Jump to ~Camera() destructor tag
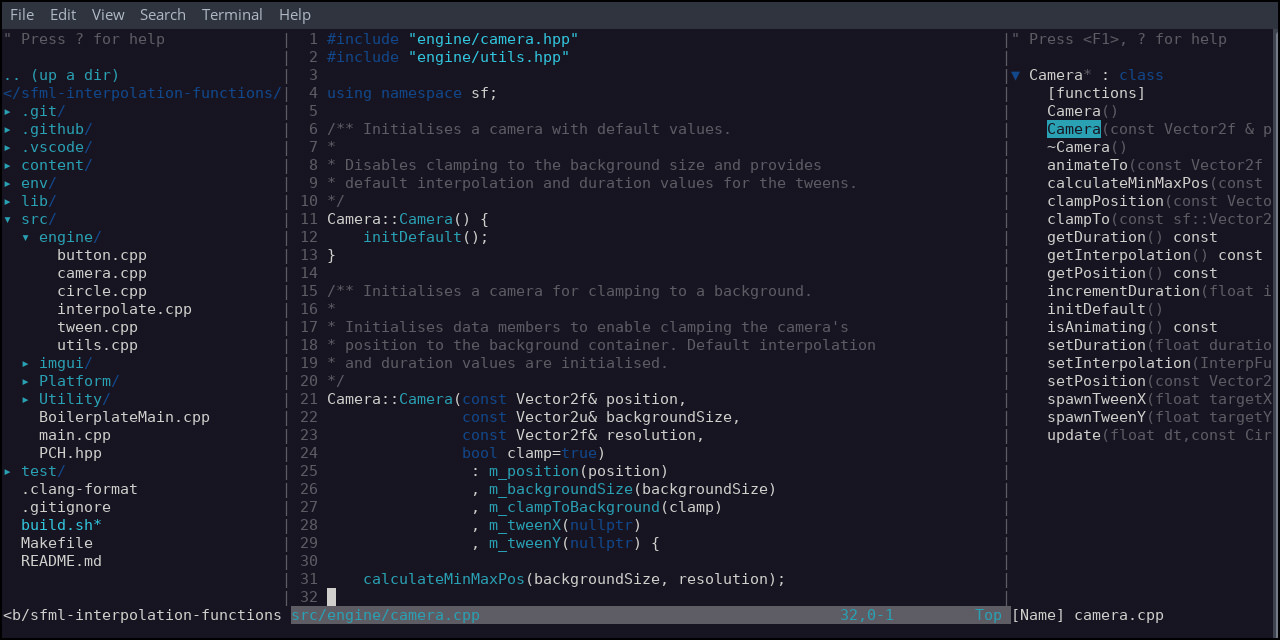This screenshot has height=640, width=1280. click(x=1087, y=147)
